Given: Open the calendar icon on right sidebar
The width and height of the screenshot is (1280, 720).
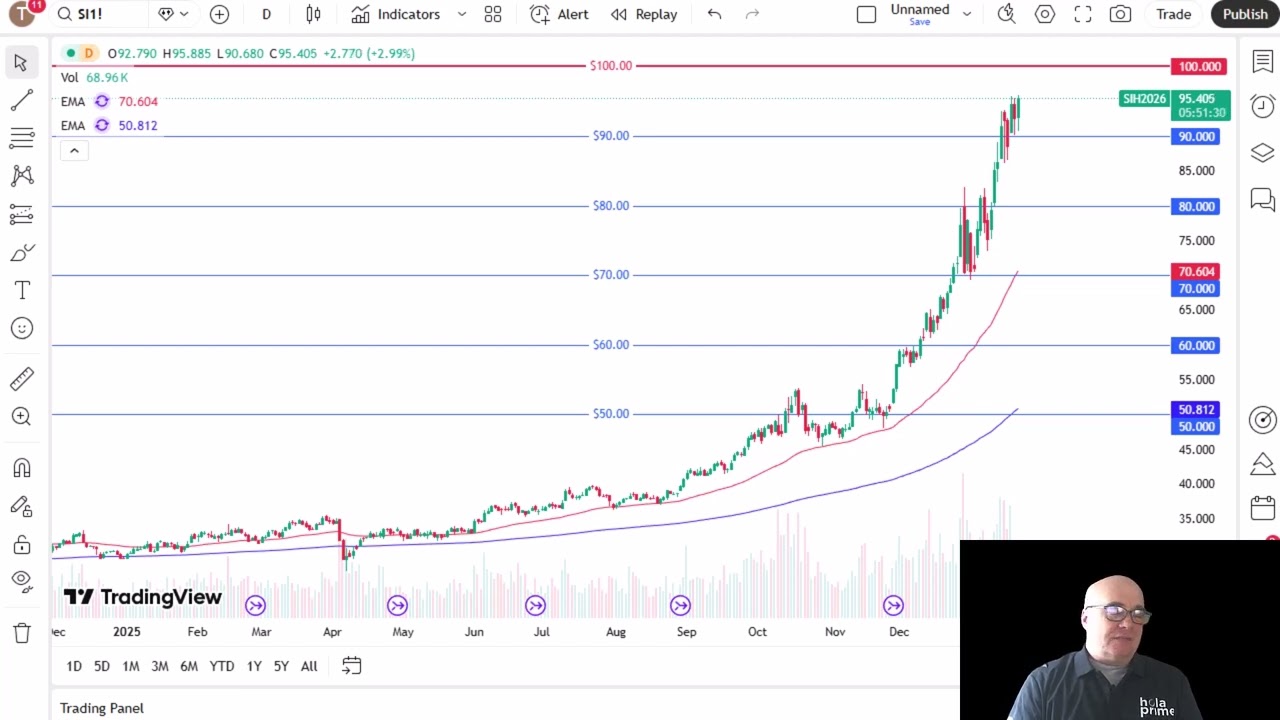Looking at the screenshot, I should point(1262,507).
